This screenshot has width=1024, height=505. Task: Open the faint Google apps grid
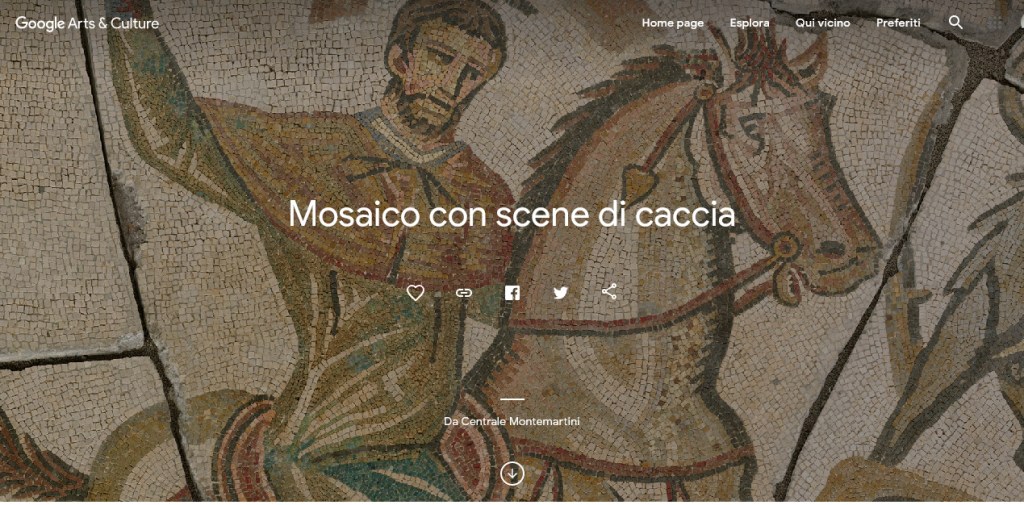click(995, 23)
